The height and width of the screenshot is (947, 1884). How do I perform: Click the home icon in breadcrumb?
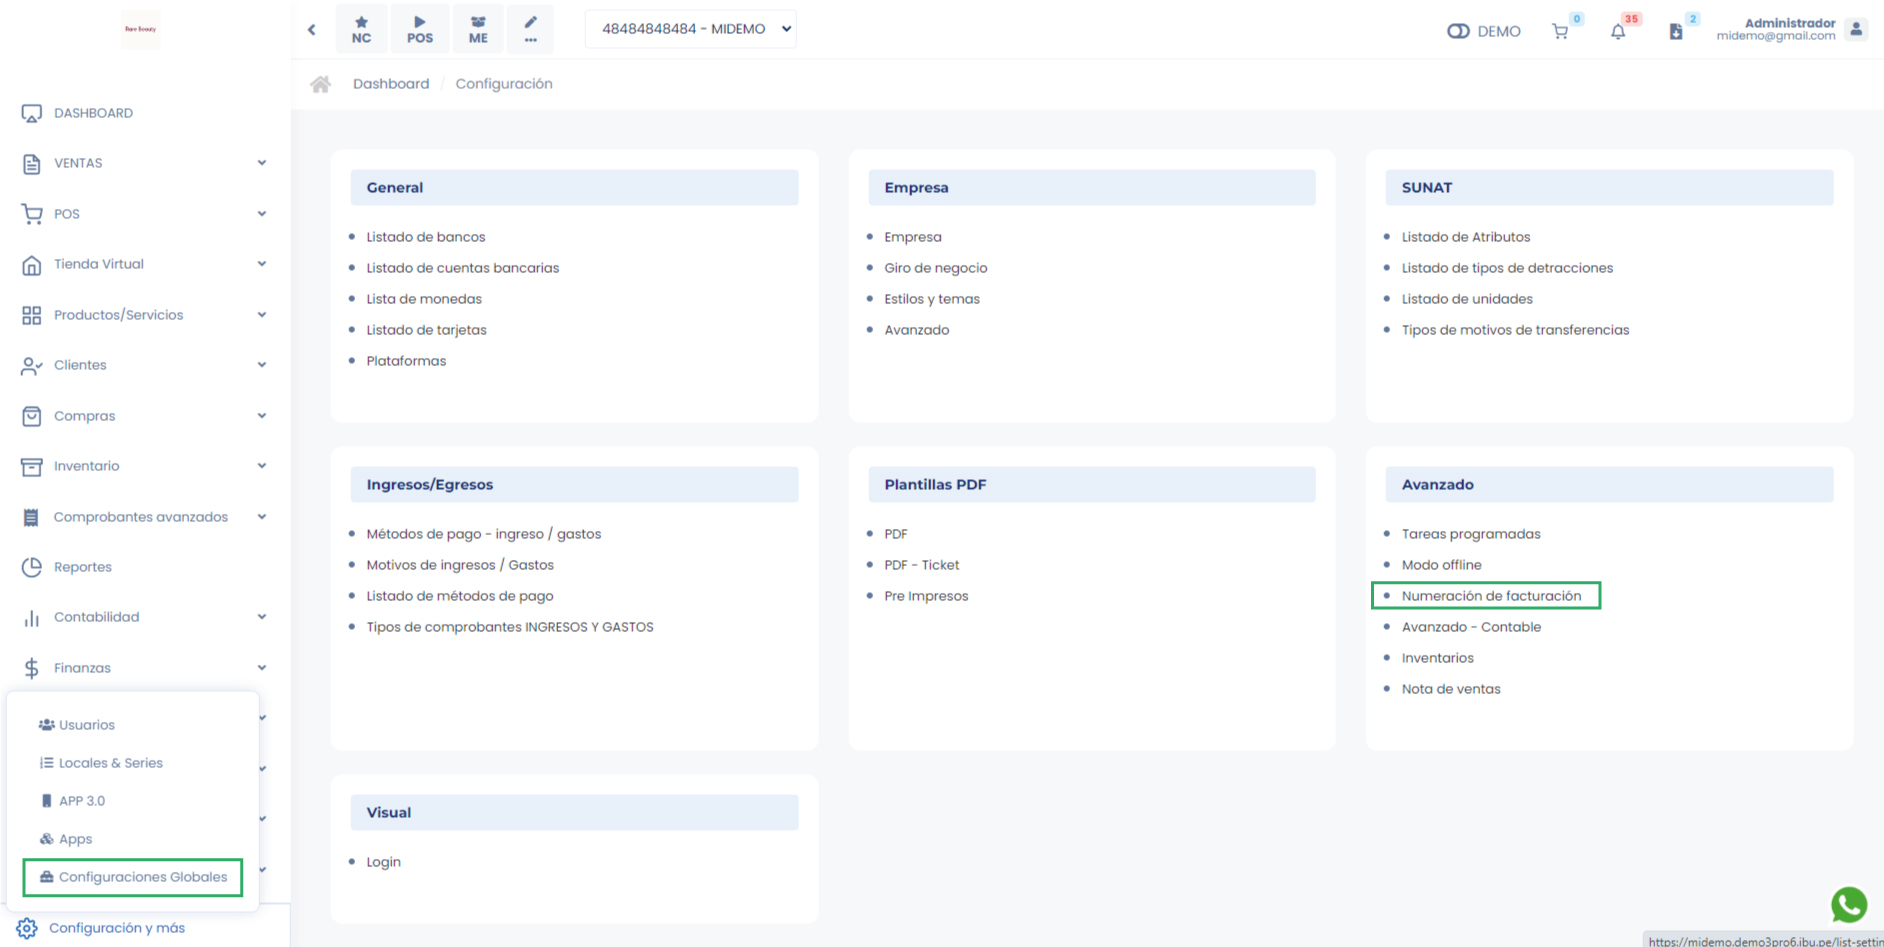(x=320, y=84)
